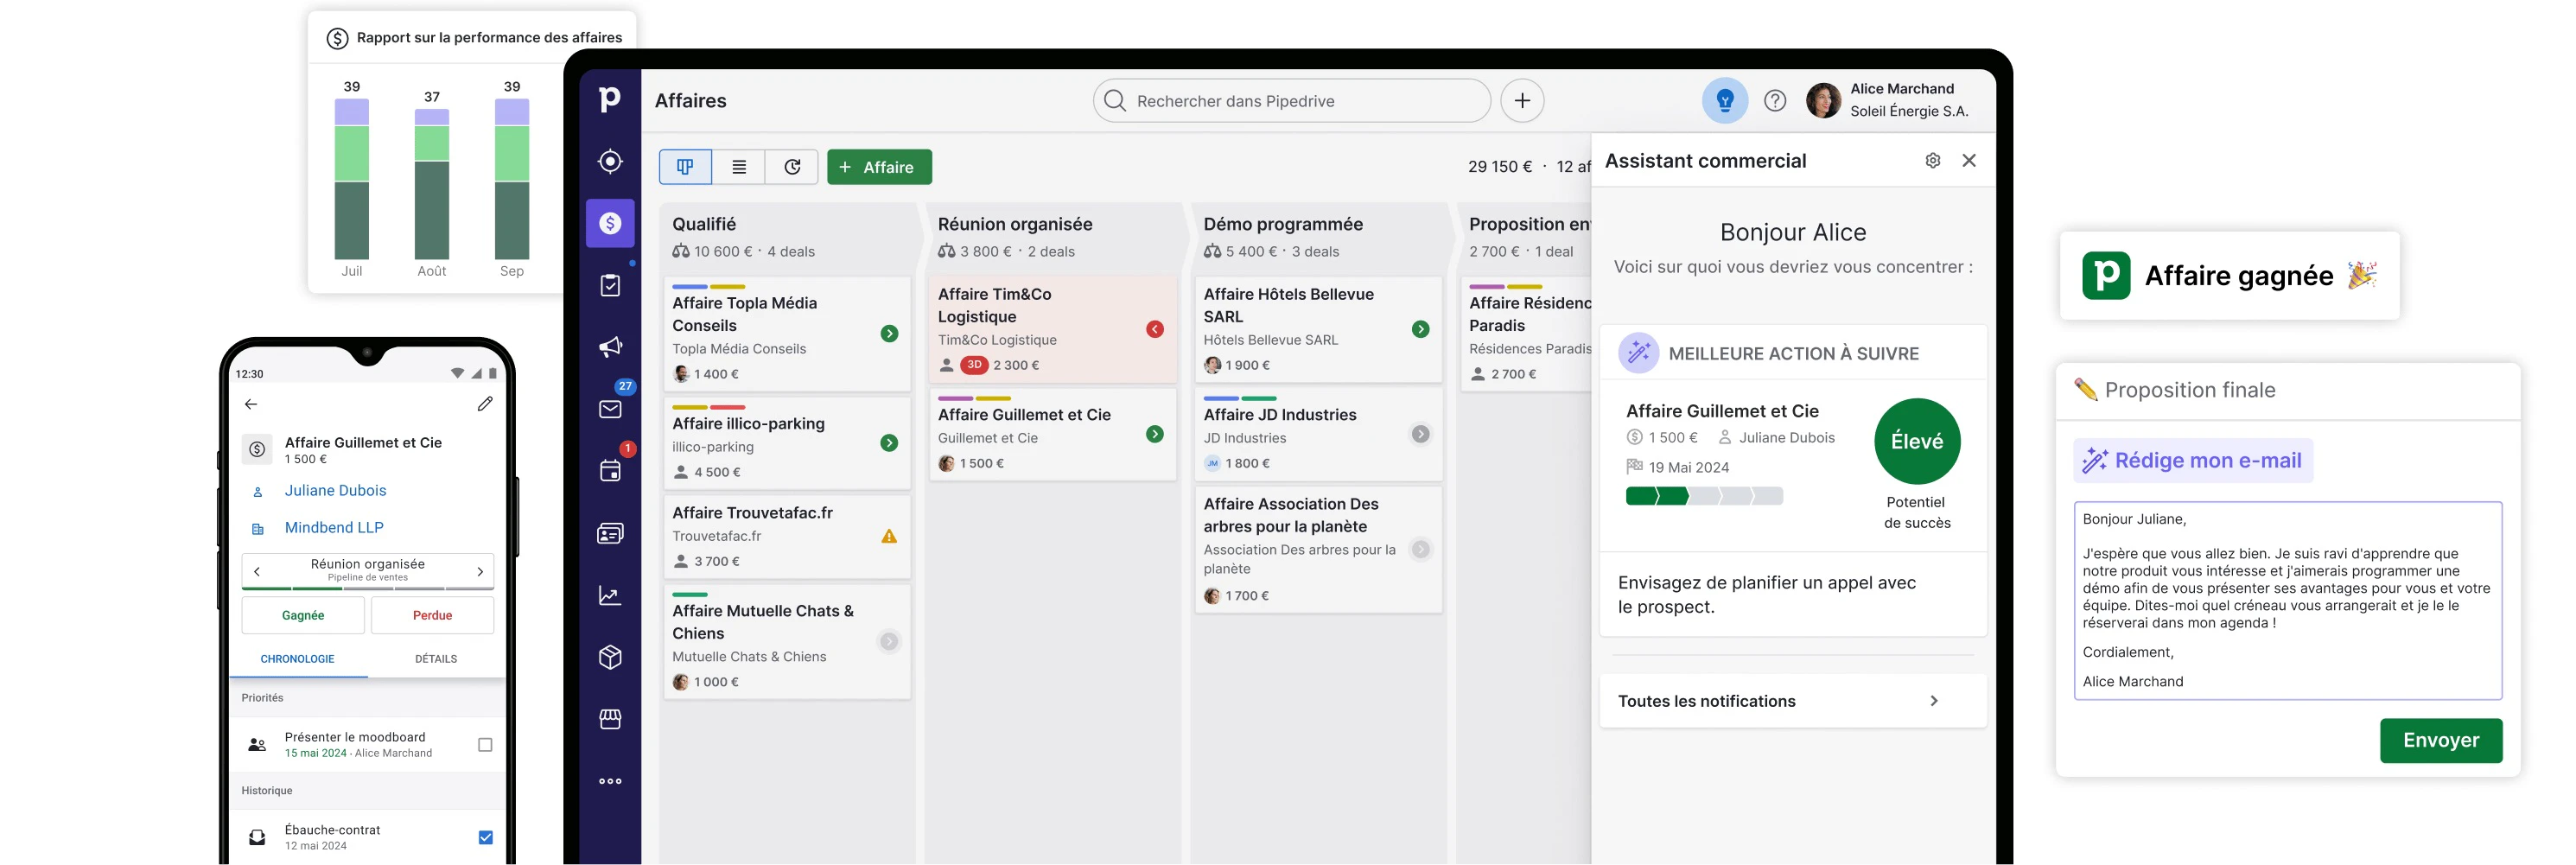Click the Envoyer button
This screenshot has height=865, width=2576.
(2441, 740)
